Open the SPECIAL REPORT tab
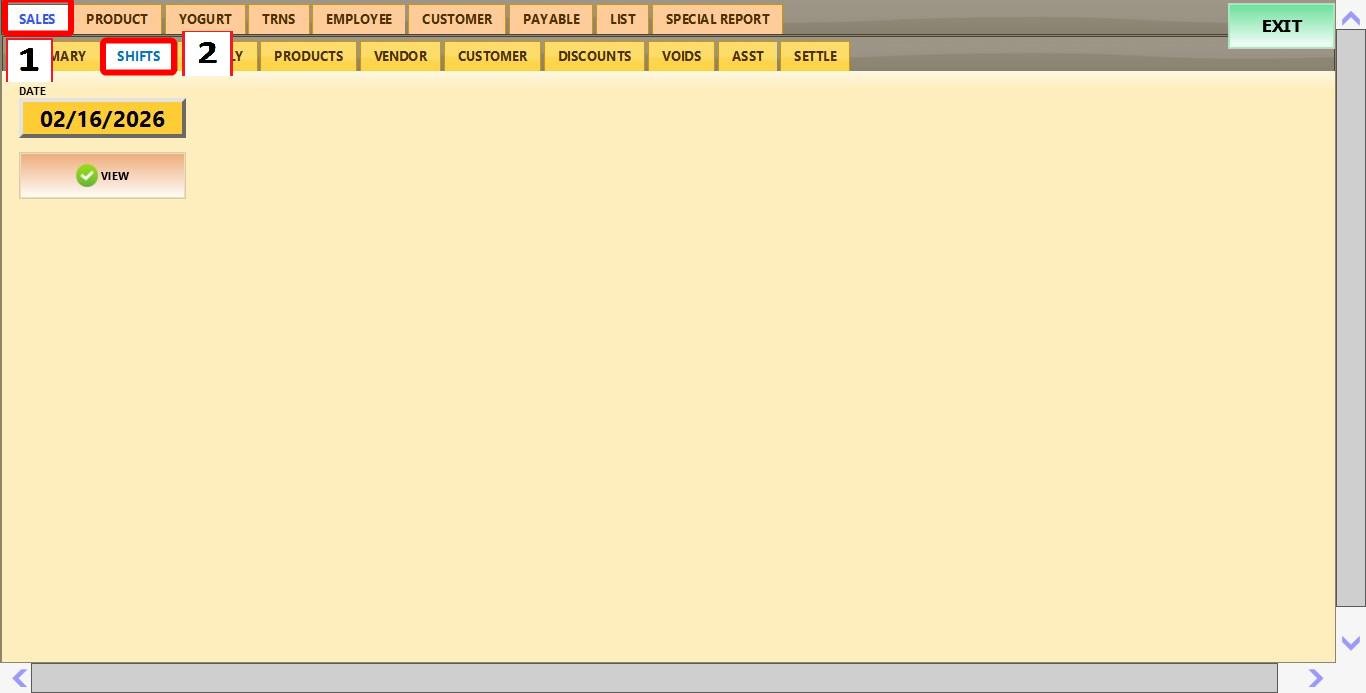 tap(717, 19)
